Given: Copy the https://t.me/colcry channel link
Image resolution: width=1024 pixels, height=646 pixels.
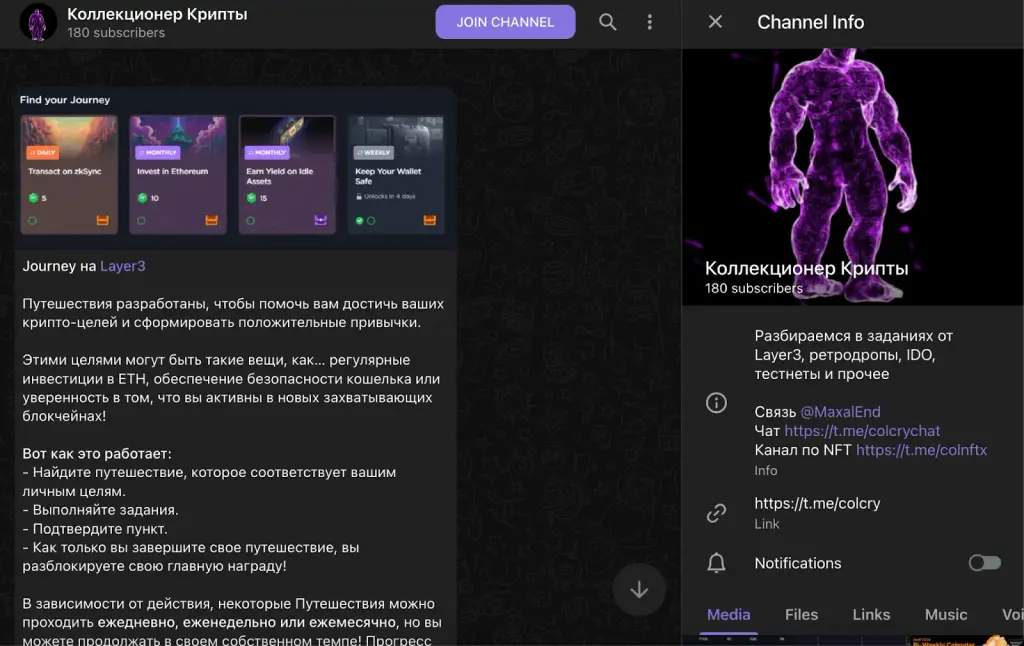Looking at the screenshot, I should tap(817, 504).
